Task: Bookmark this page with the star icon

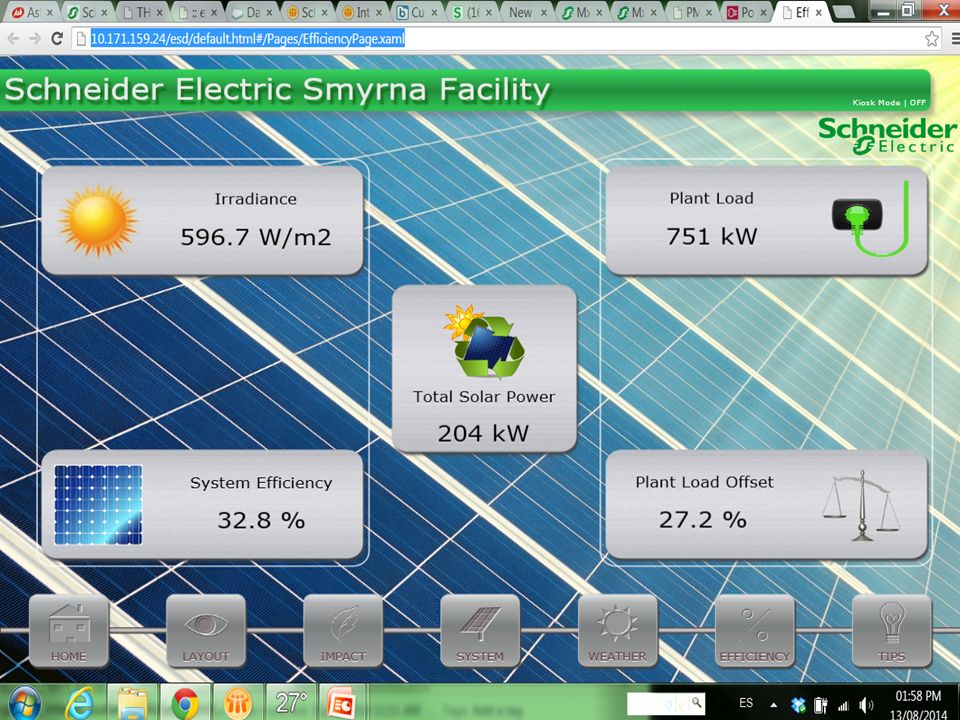Action: [932, 39]
